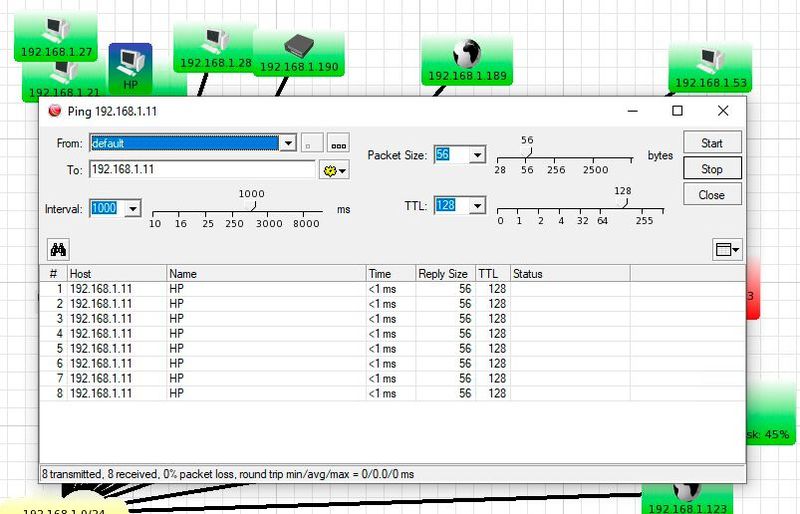
Task: Select the 192.168.1.190 switch device
Action: 299,54
